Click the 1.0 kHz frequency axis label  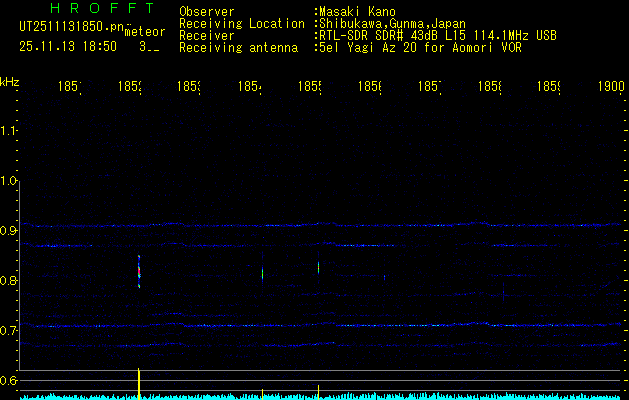click(x=10, y=181)
